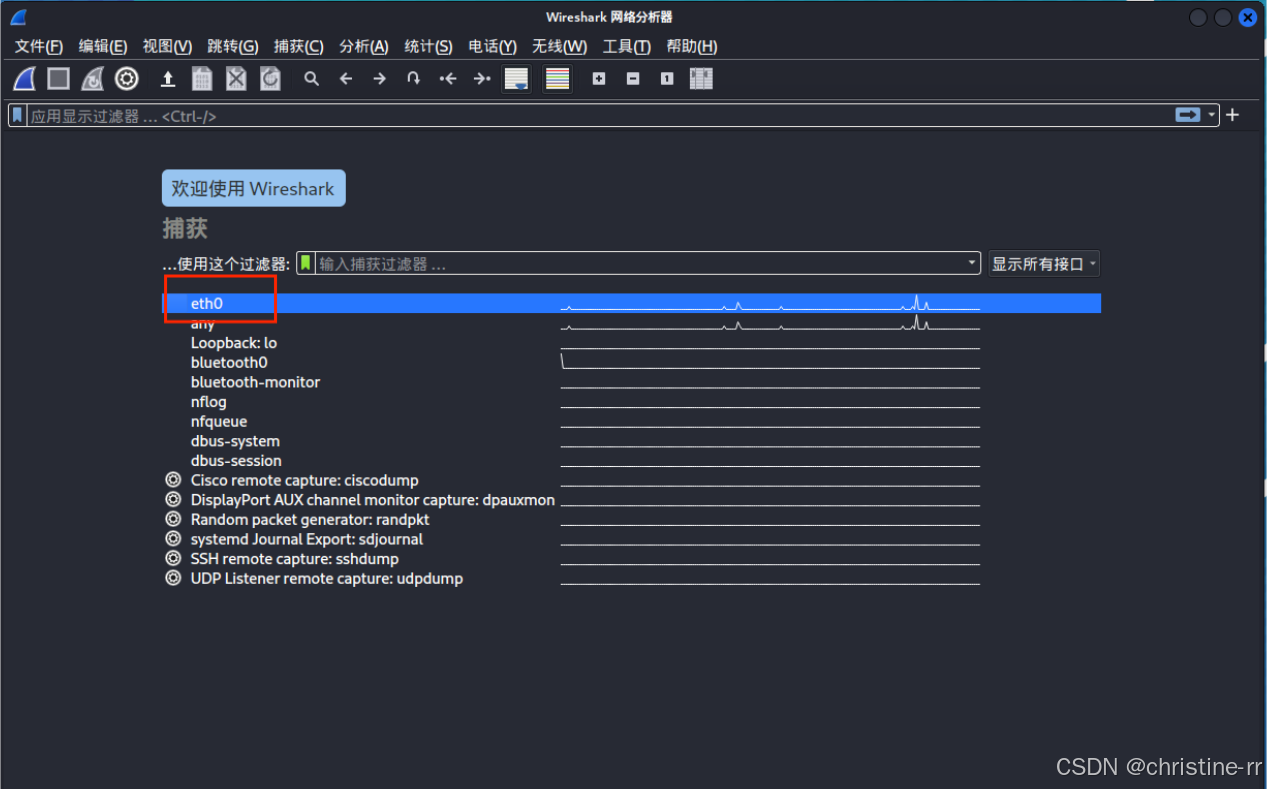Click into the display filter input field
The width and height of the screenshot is (1267, 789).
click(x=600, y=115)
